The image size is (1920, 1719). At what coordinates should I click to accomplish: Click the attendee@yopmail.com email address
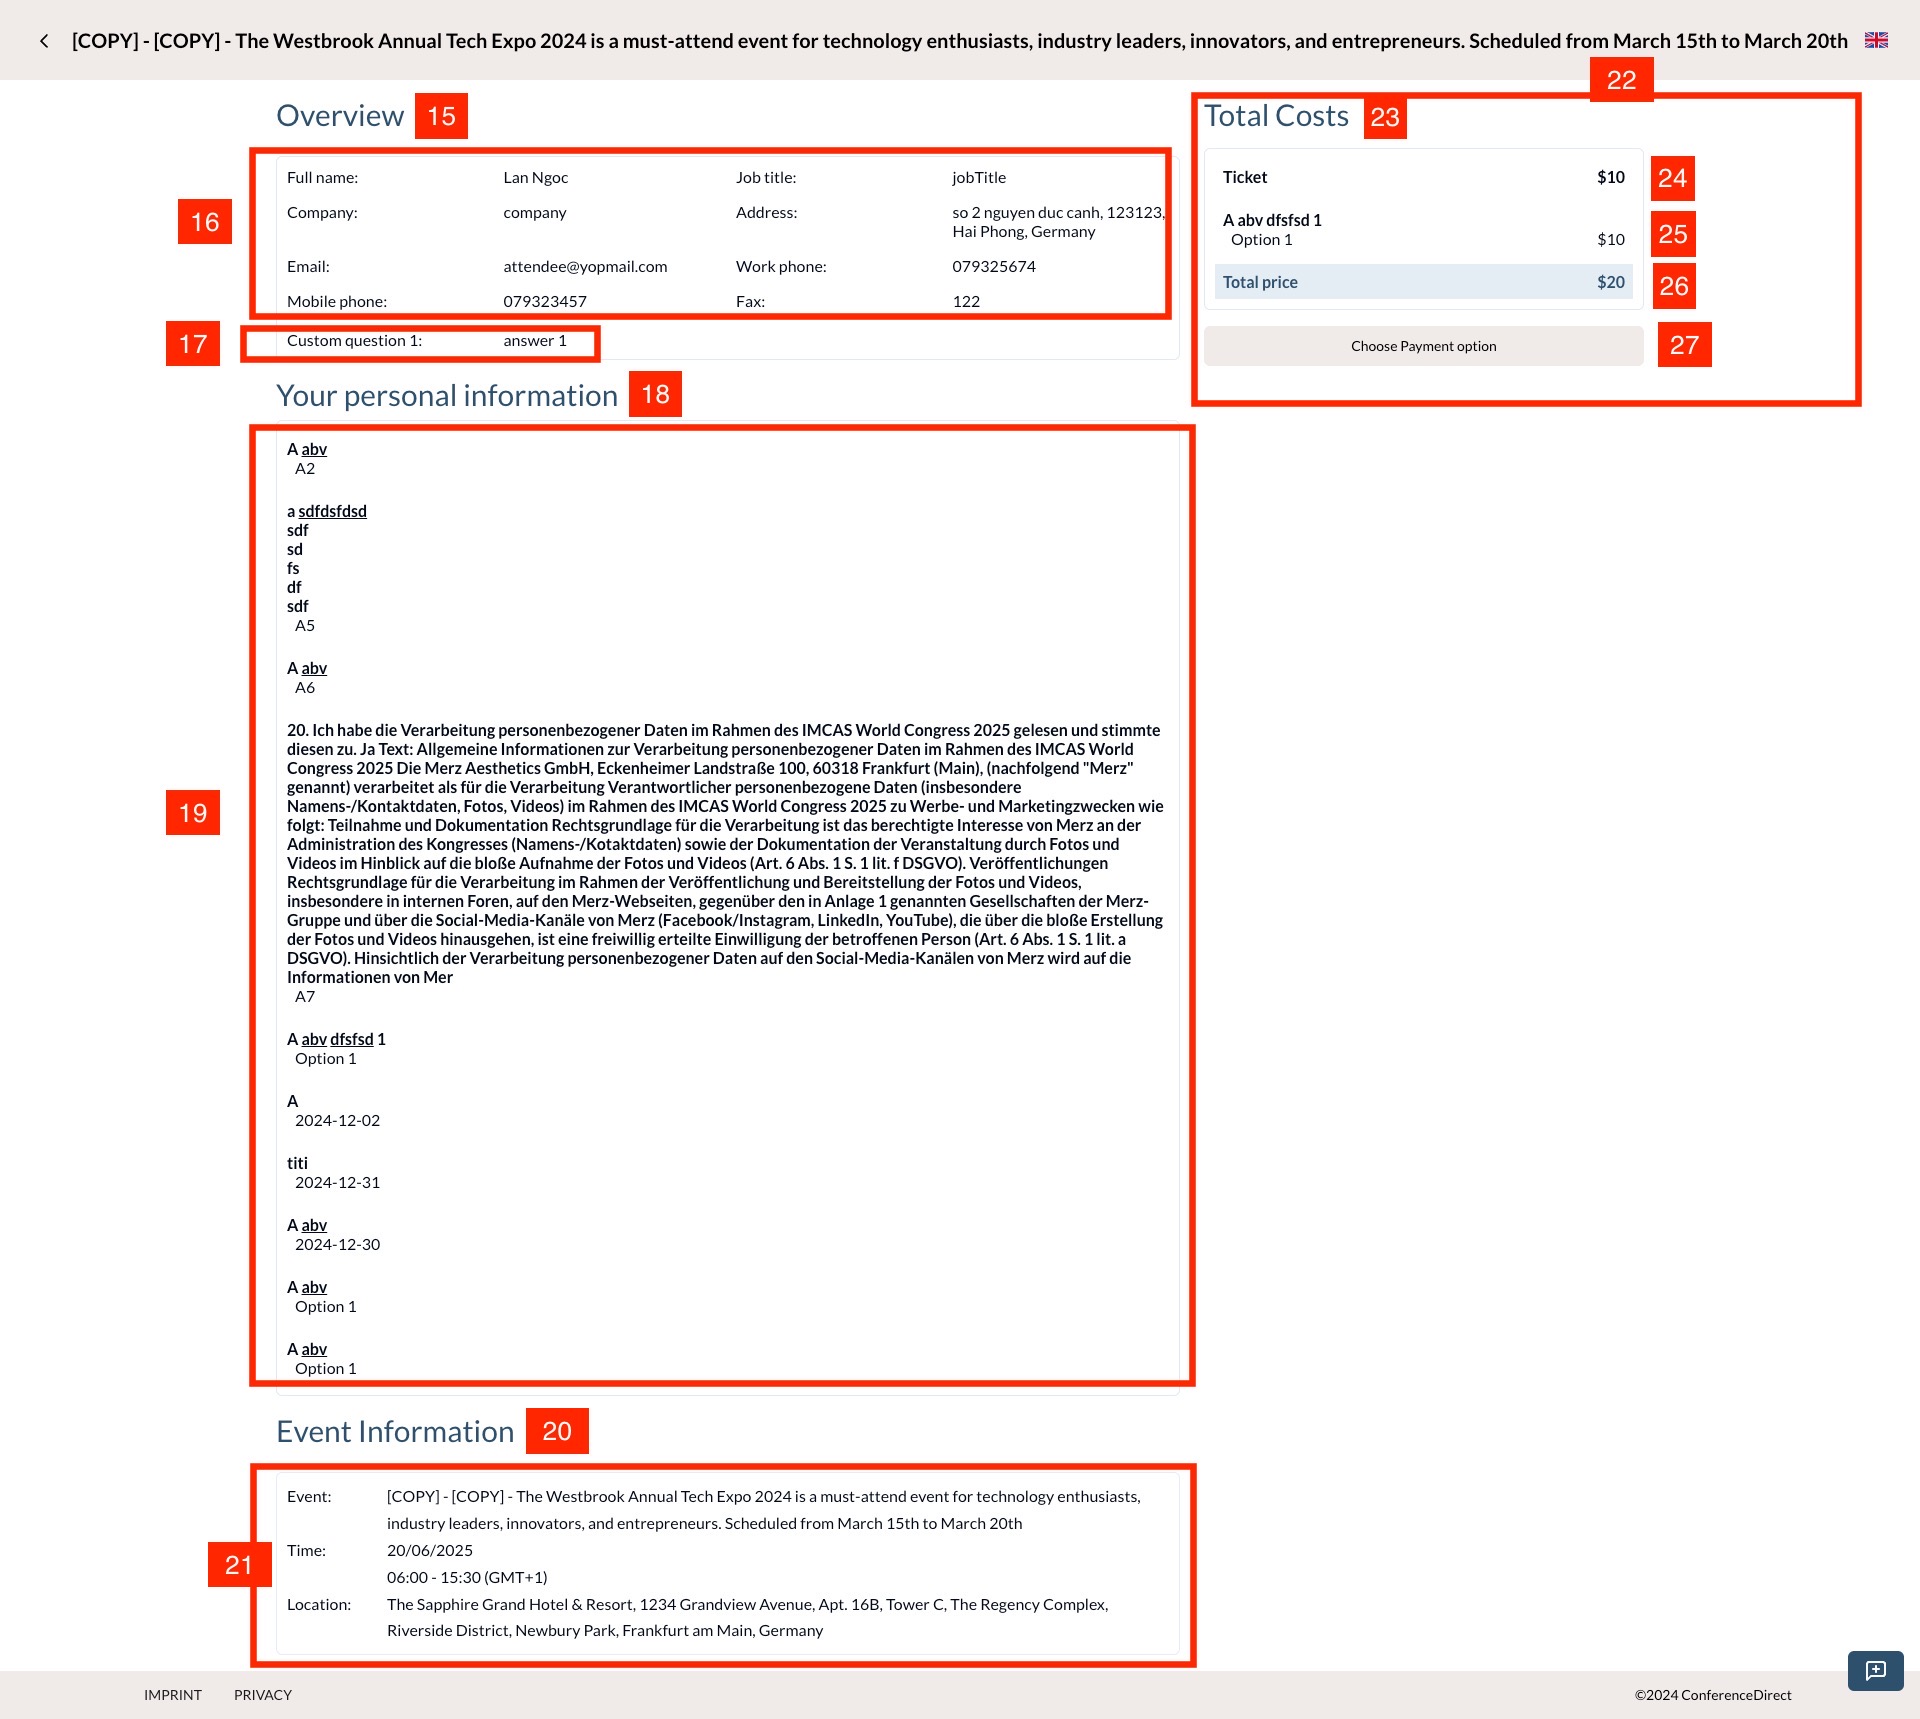click(585, 266)
